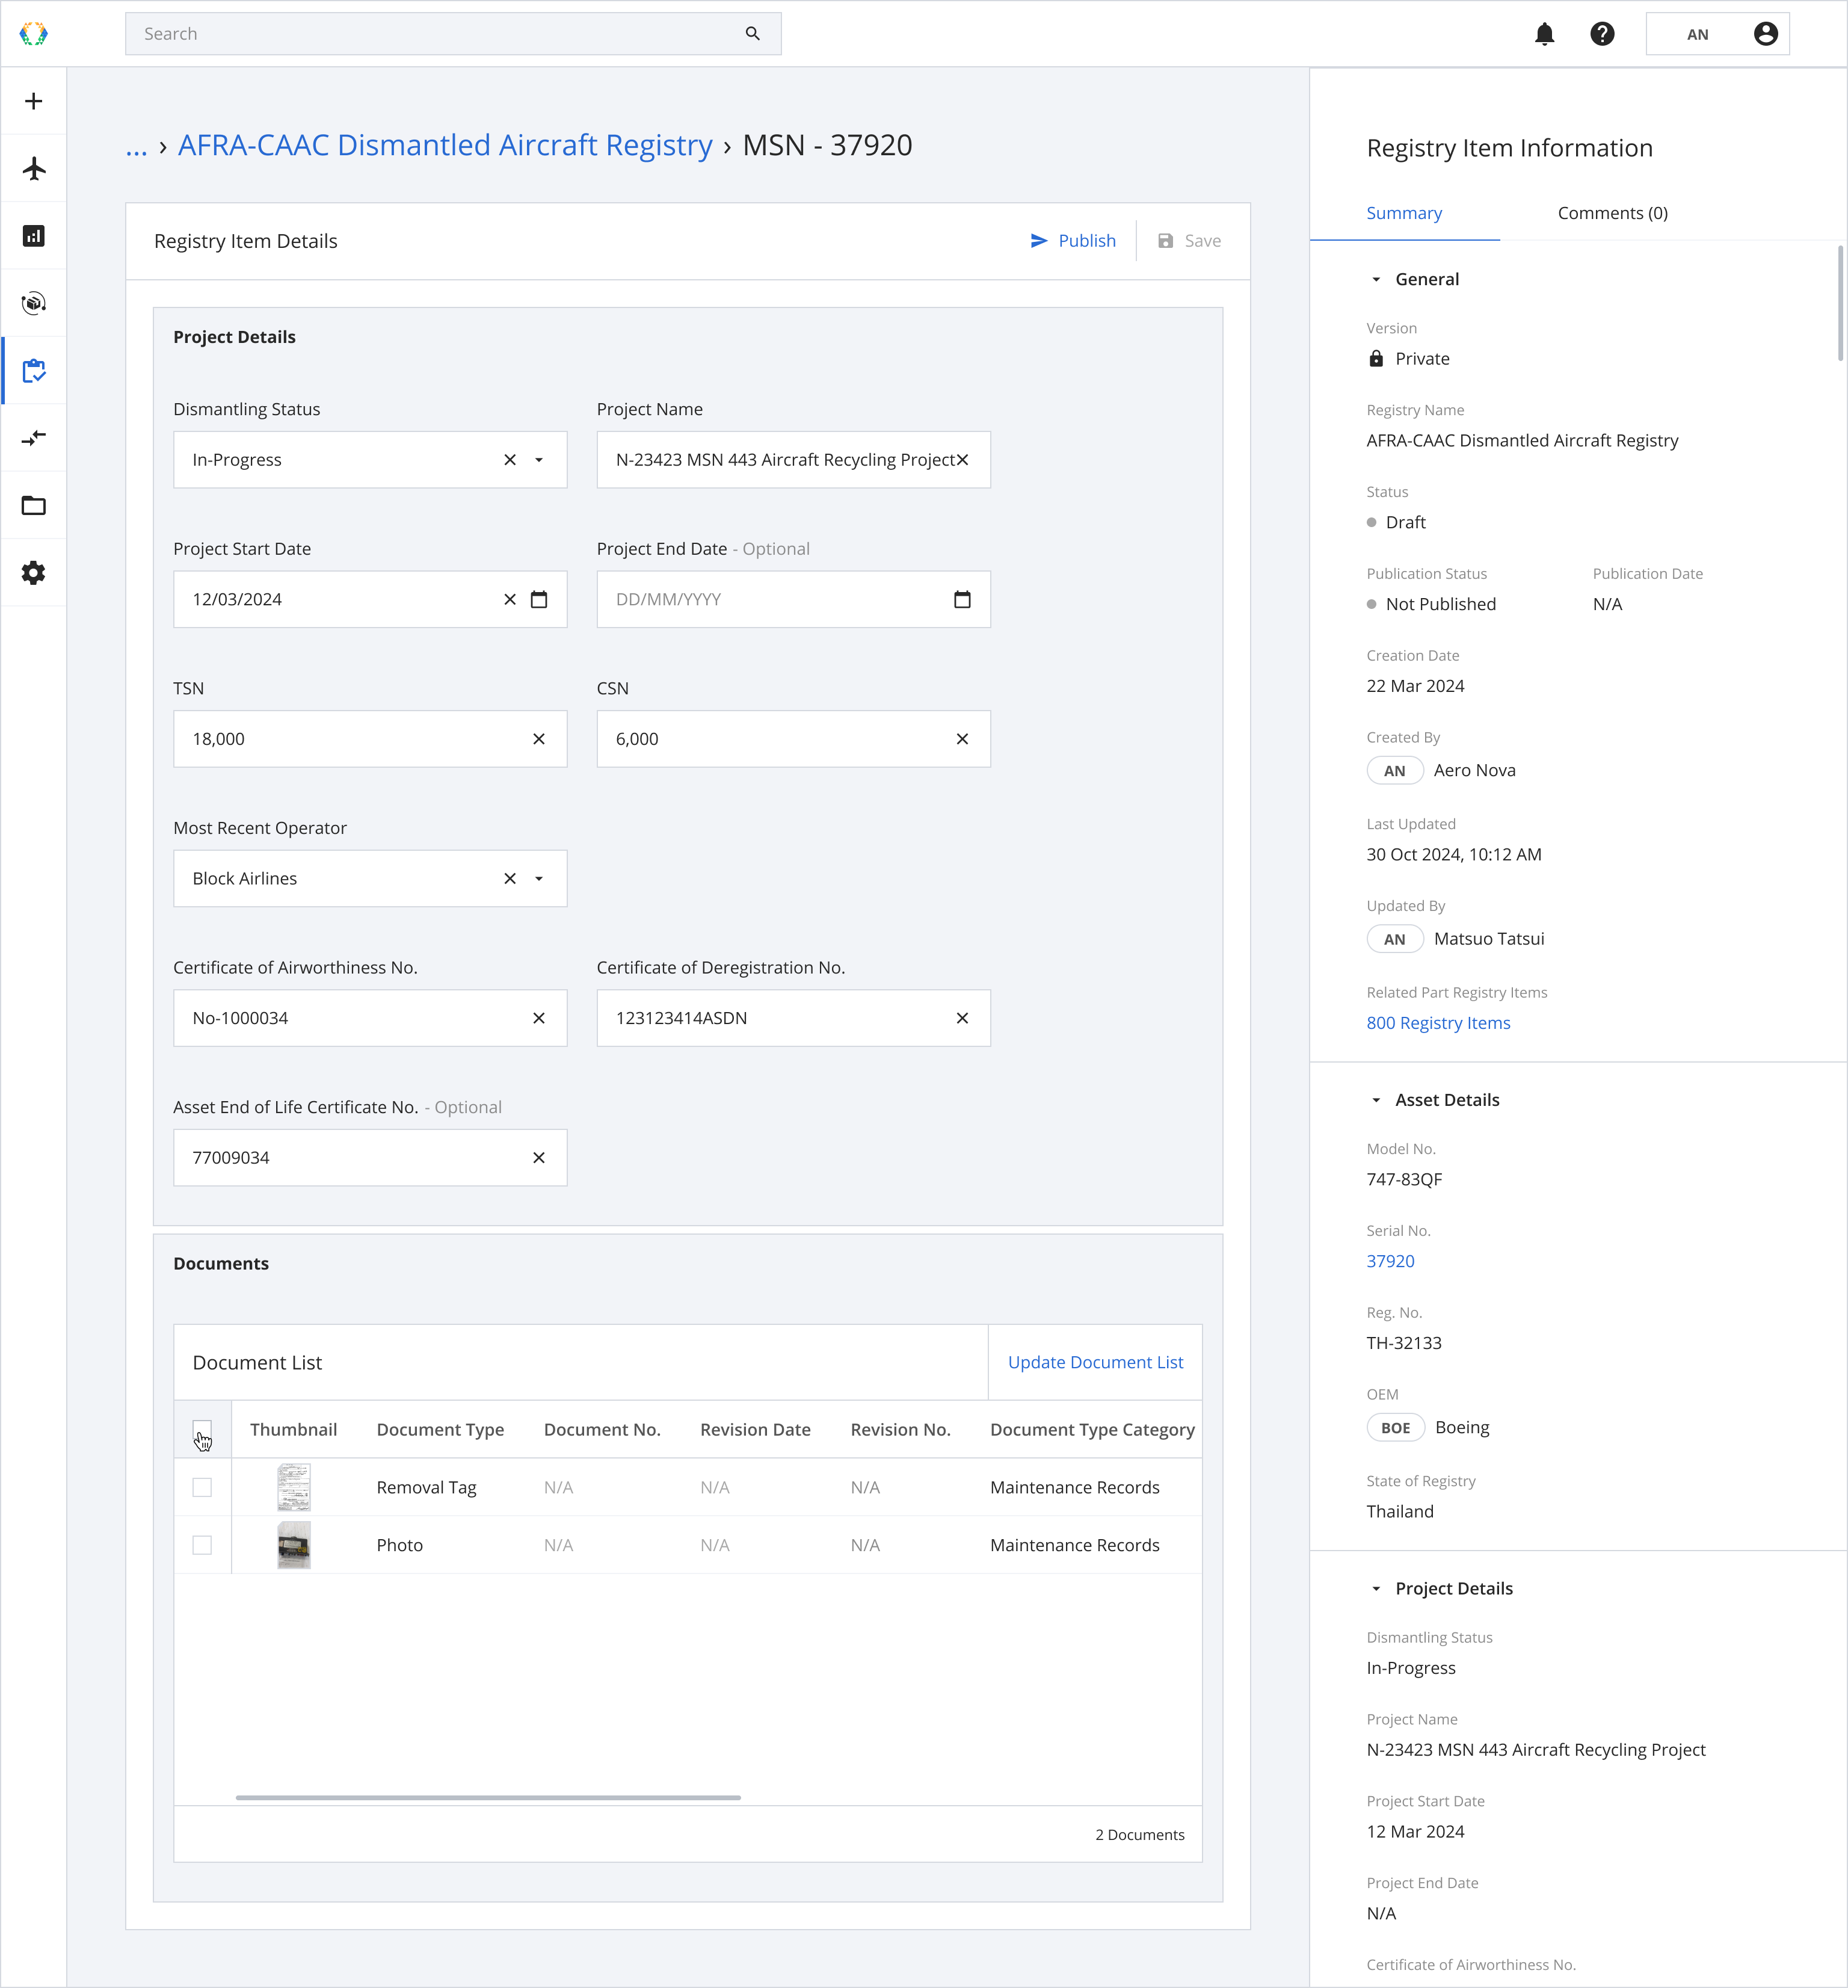Image resolution: width=1848 pixels, height=1988 pixels.
Task: Select the Summary tab
Action: (x=1404, y=213)
